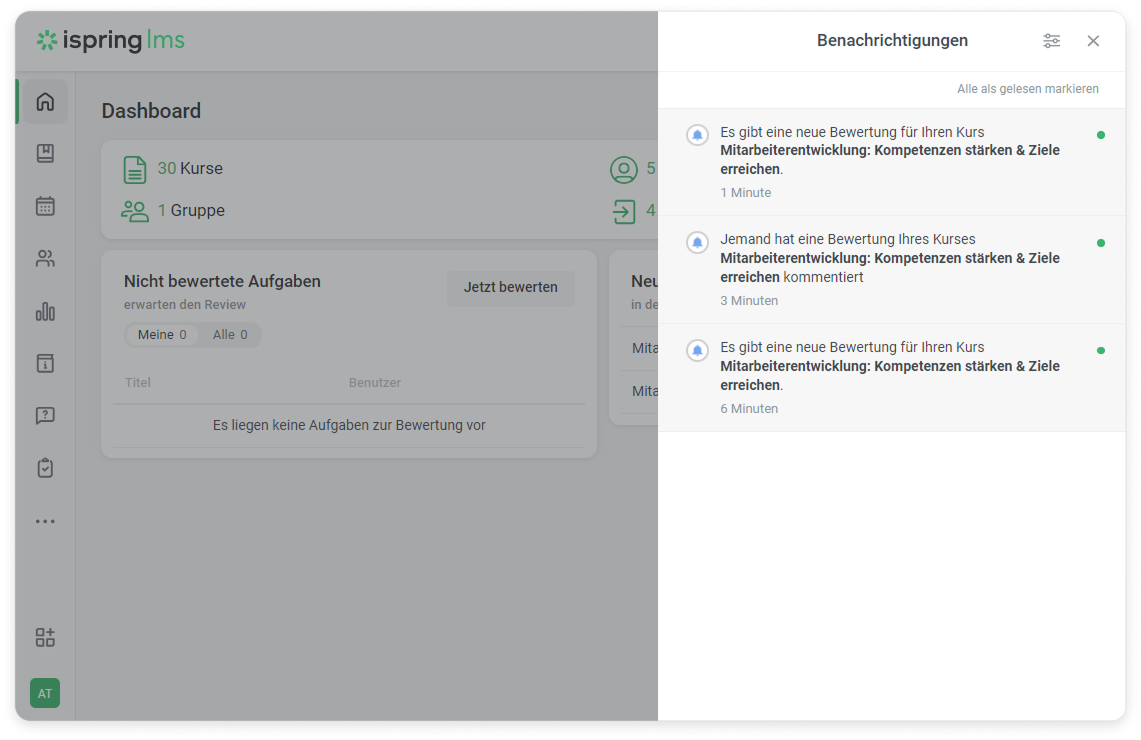Viewport: 1141px width, 740px height.
Task: Open the AT user avatar menu
Action: pyautogui.click(x=45, y=693)
